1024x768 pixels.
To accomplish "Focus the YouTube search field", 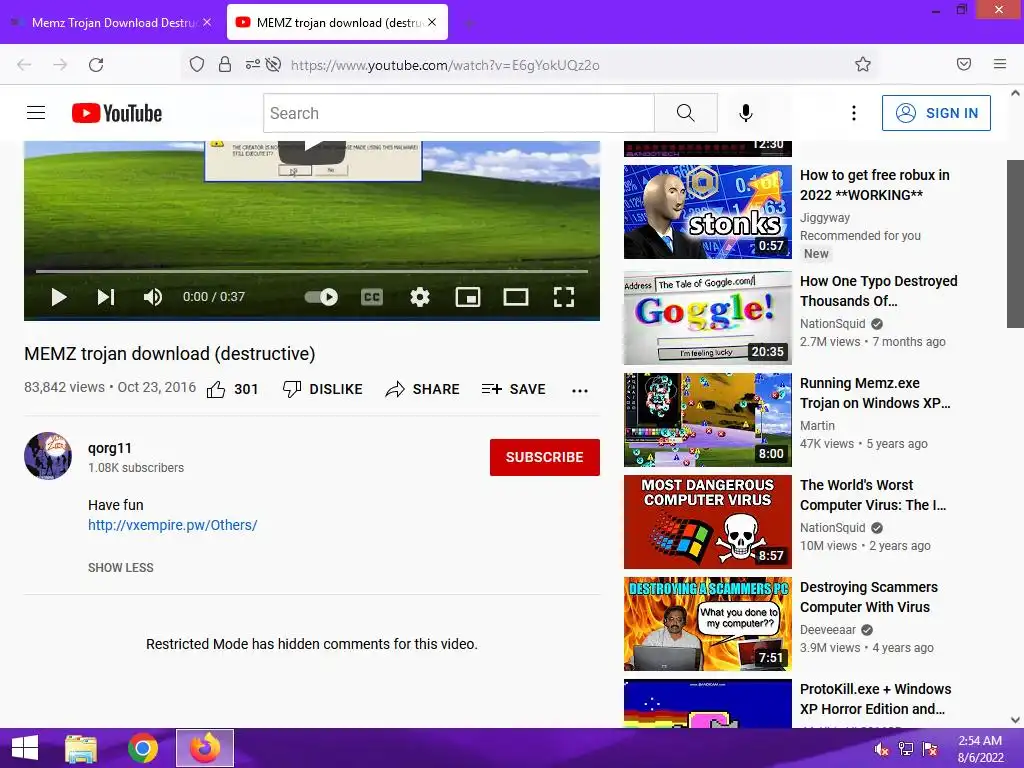I will (x=458, y=113).
